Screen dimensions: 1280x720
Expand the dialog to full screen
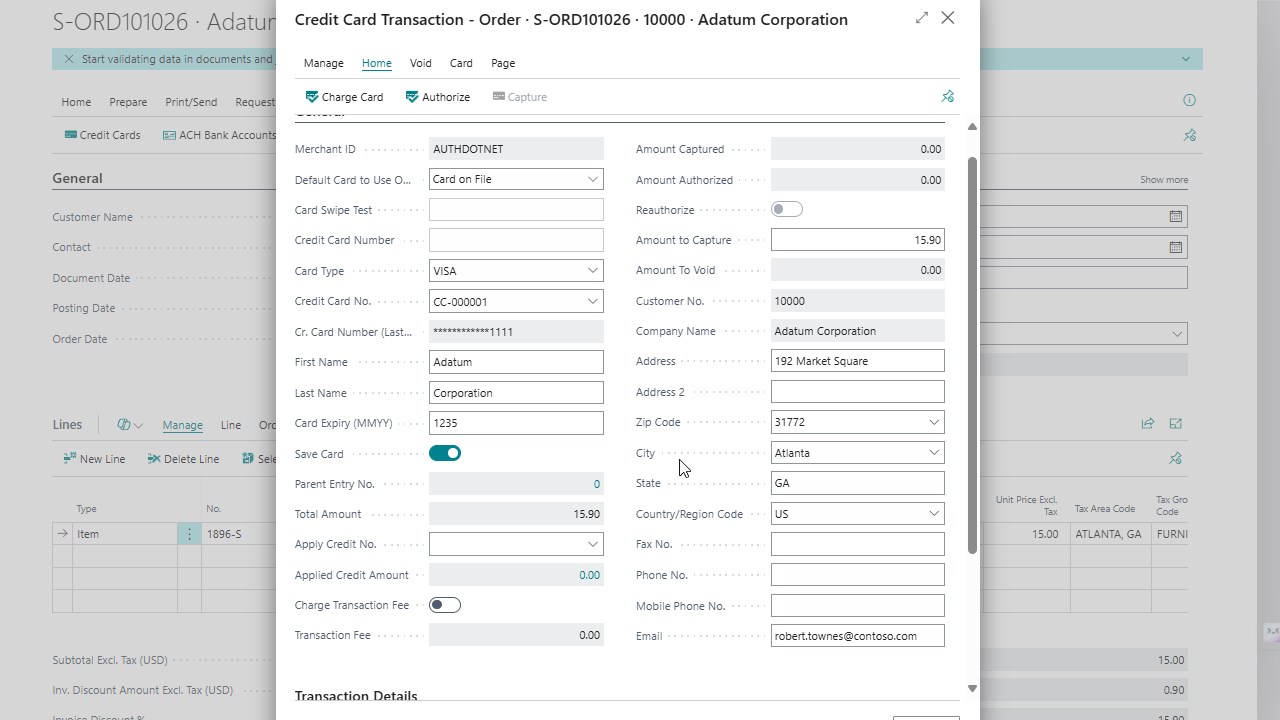tap(921, 18)
